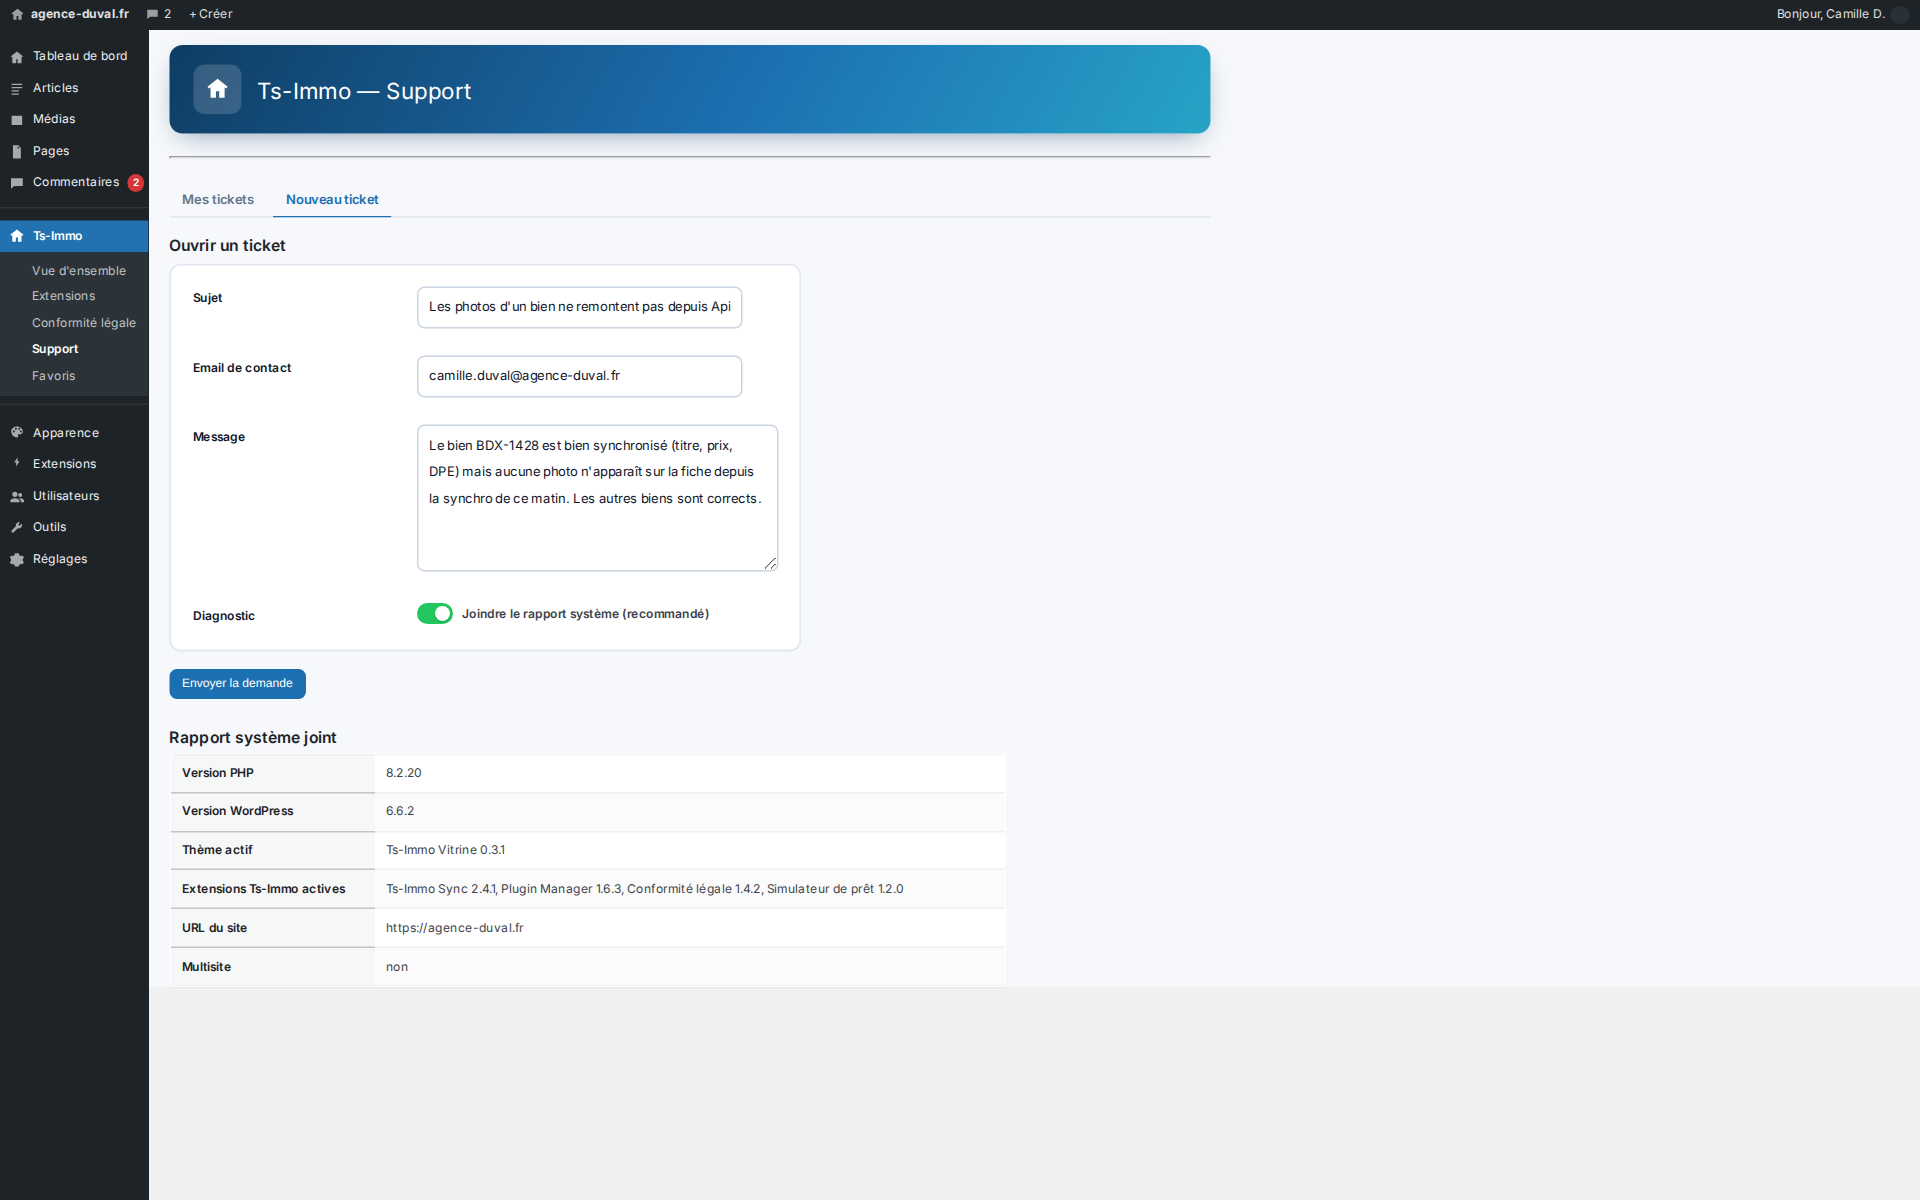Image resolution: width=1920 pixels, height=1200 pixels.
Task: Toggle Joindre le rapport système switch
Action: point(435,614)
